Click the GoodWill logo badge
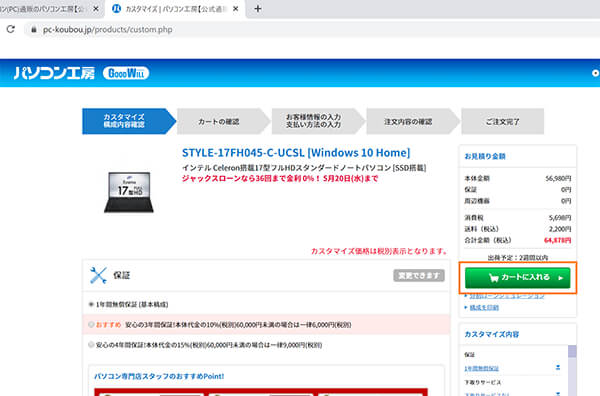The width and height of the screenshot is (600, 396). point(126,73)
